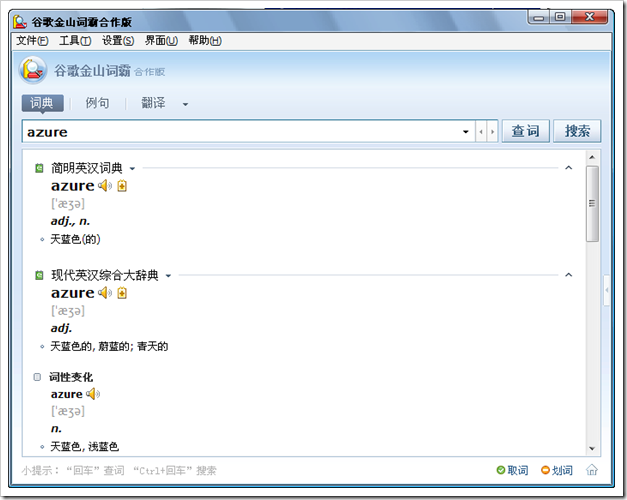This screenshot has width=627, height=500.
Task: Play pronunciation under 词性变化 section
Action: click(x=93, y=394)
